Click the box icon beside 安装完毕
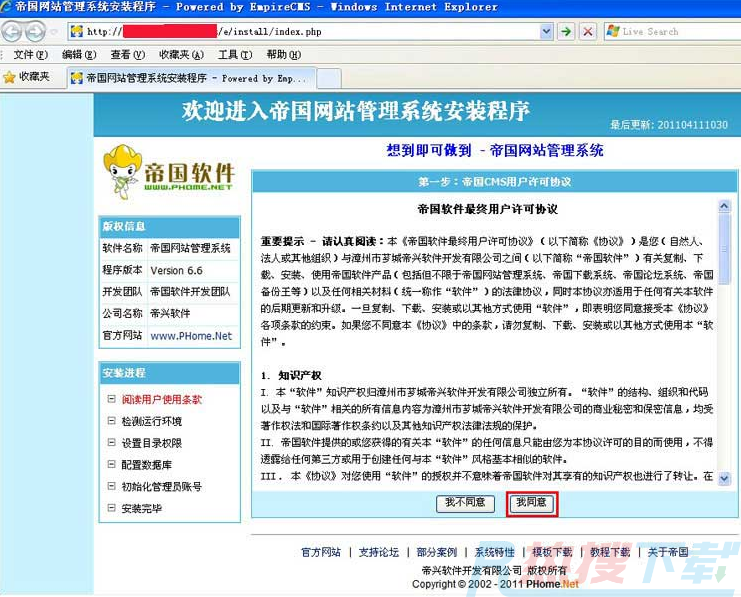Image resolution: width=741 pixels, height=597 pixels. point(112,508)
